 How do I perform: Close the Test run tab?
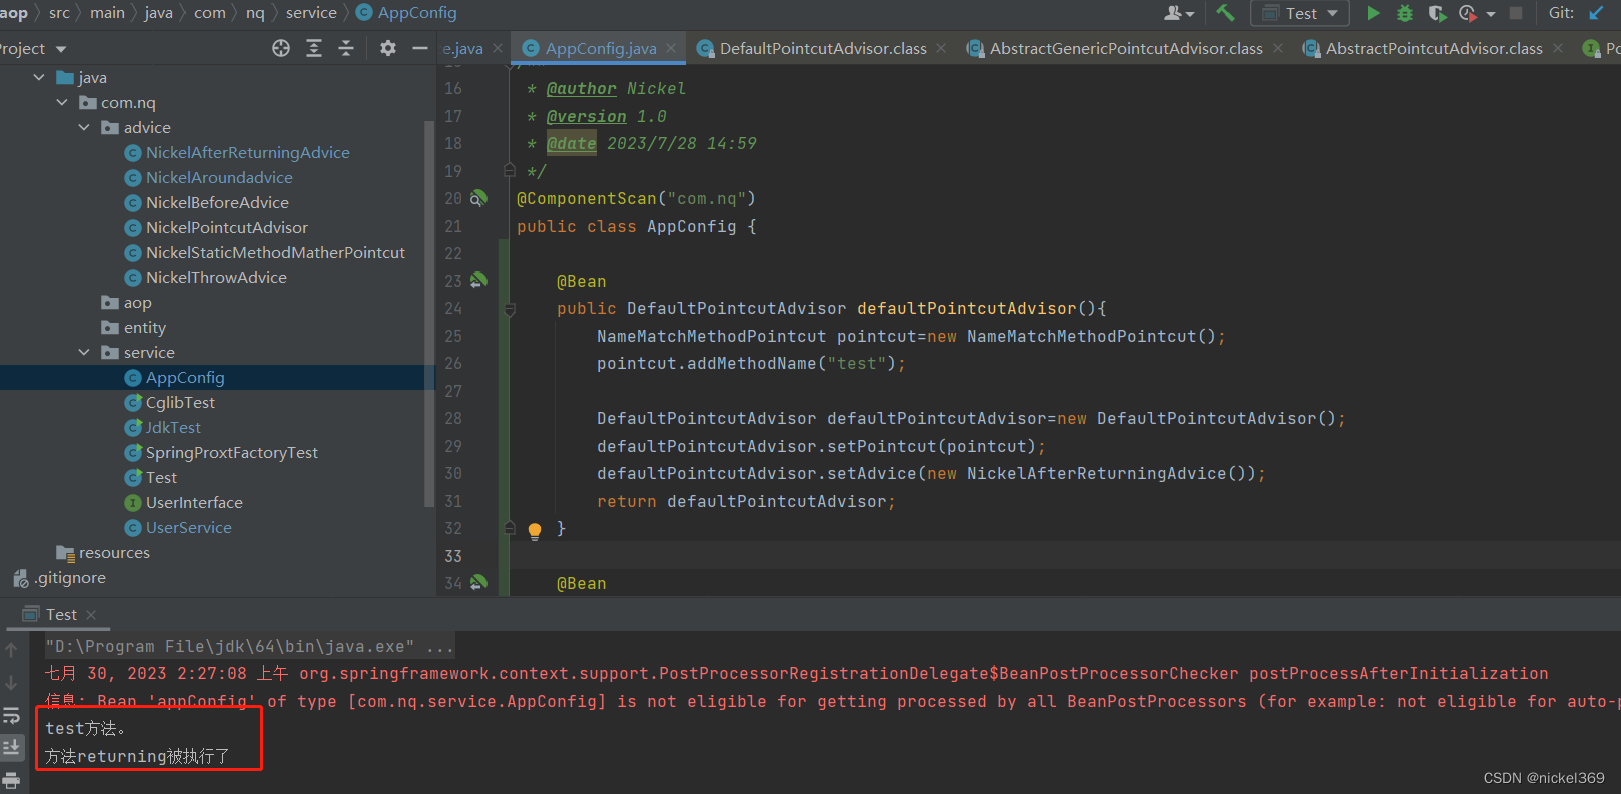pos(91,614)
